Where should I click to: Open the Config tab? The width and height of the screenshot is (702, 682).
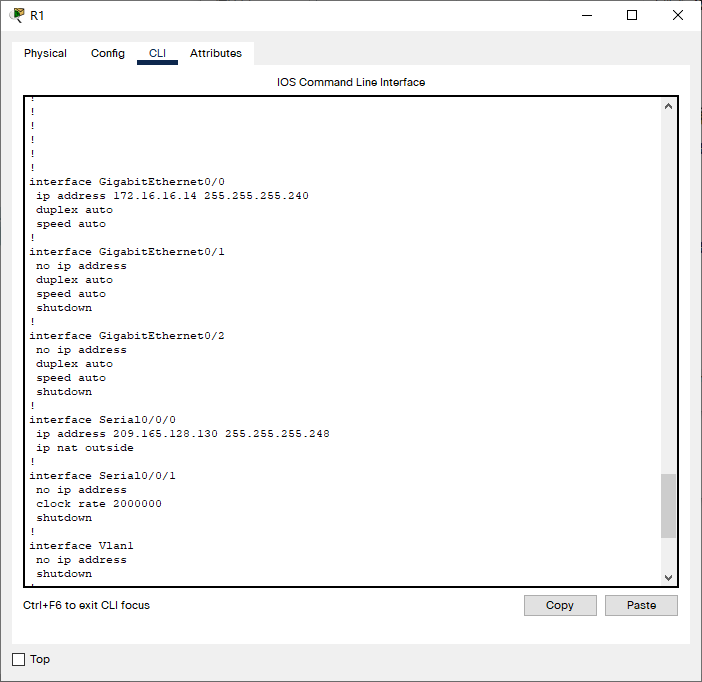pyautogui.click(x=108, y=53)
